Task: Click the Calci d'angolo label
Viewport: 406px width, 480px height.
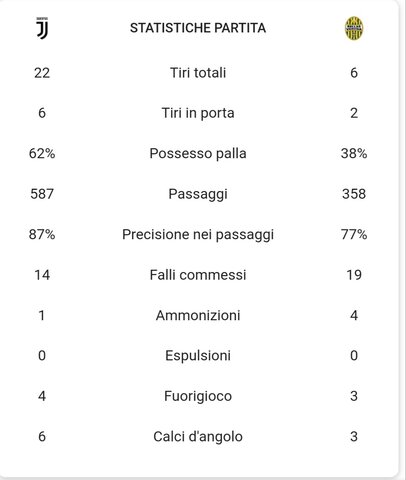Action: [x=198, y=437]
